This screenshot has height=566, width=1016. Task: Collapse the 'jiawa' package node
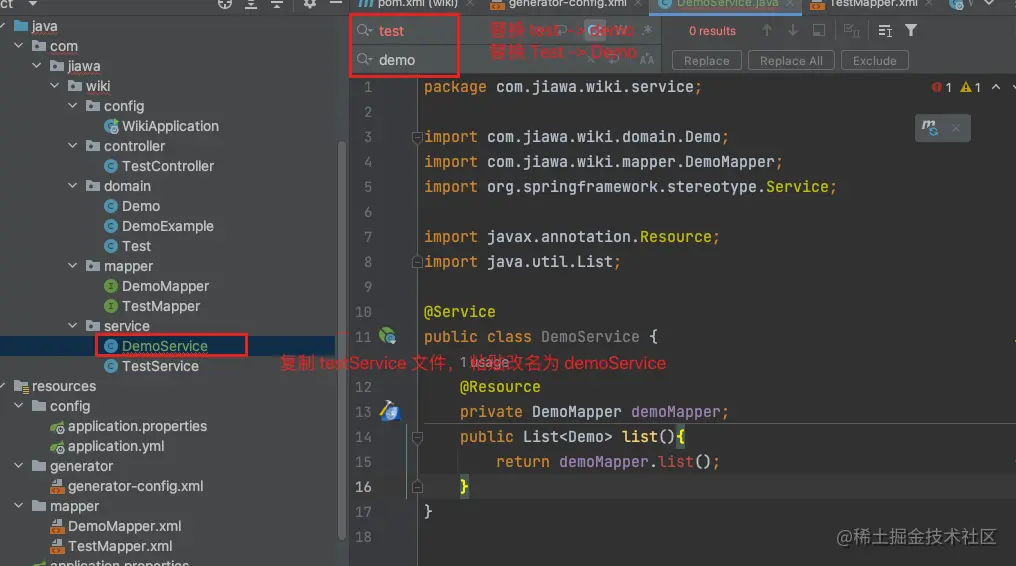click(37, 65)
